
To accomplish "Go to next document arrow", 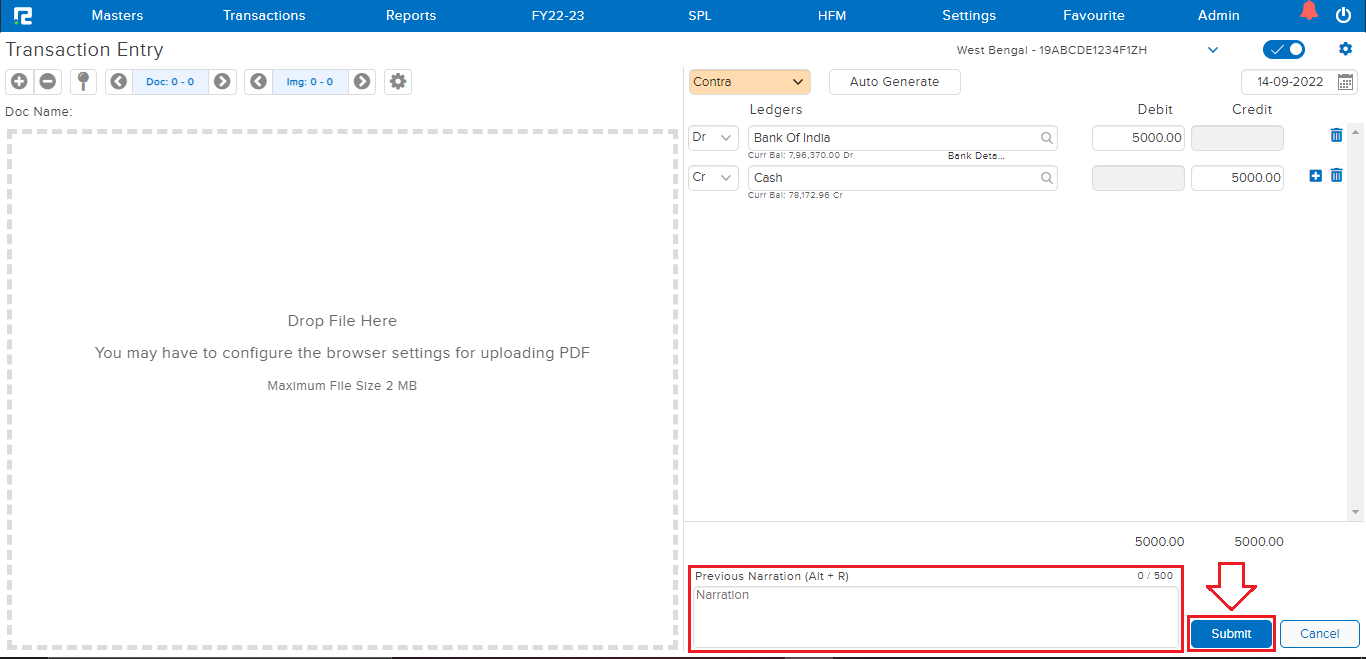I will point(222,82).
